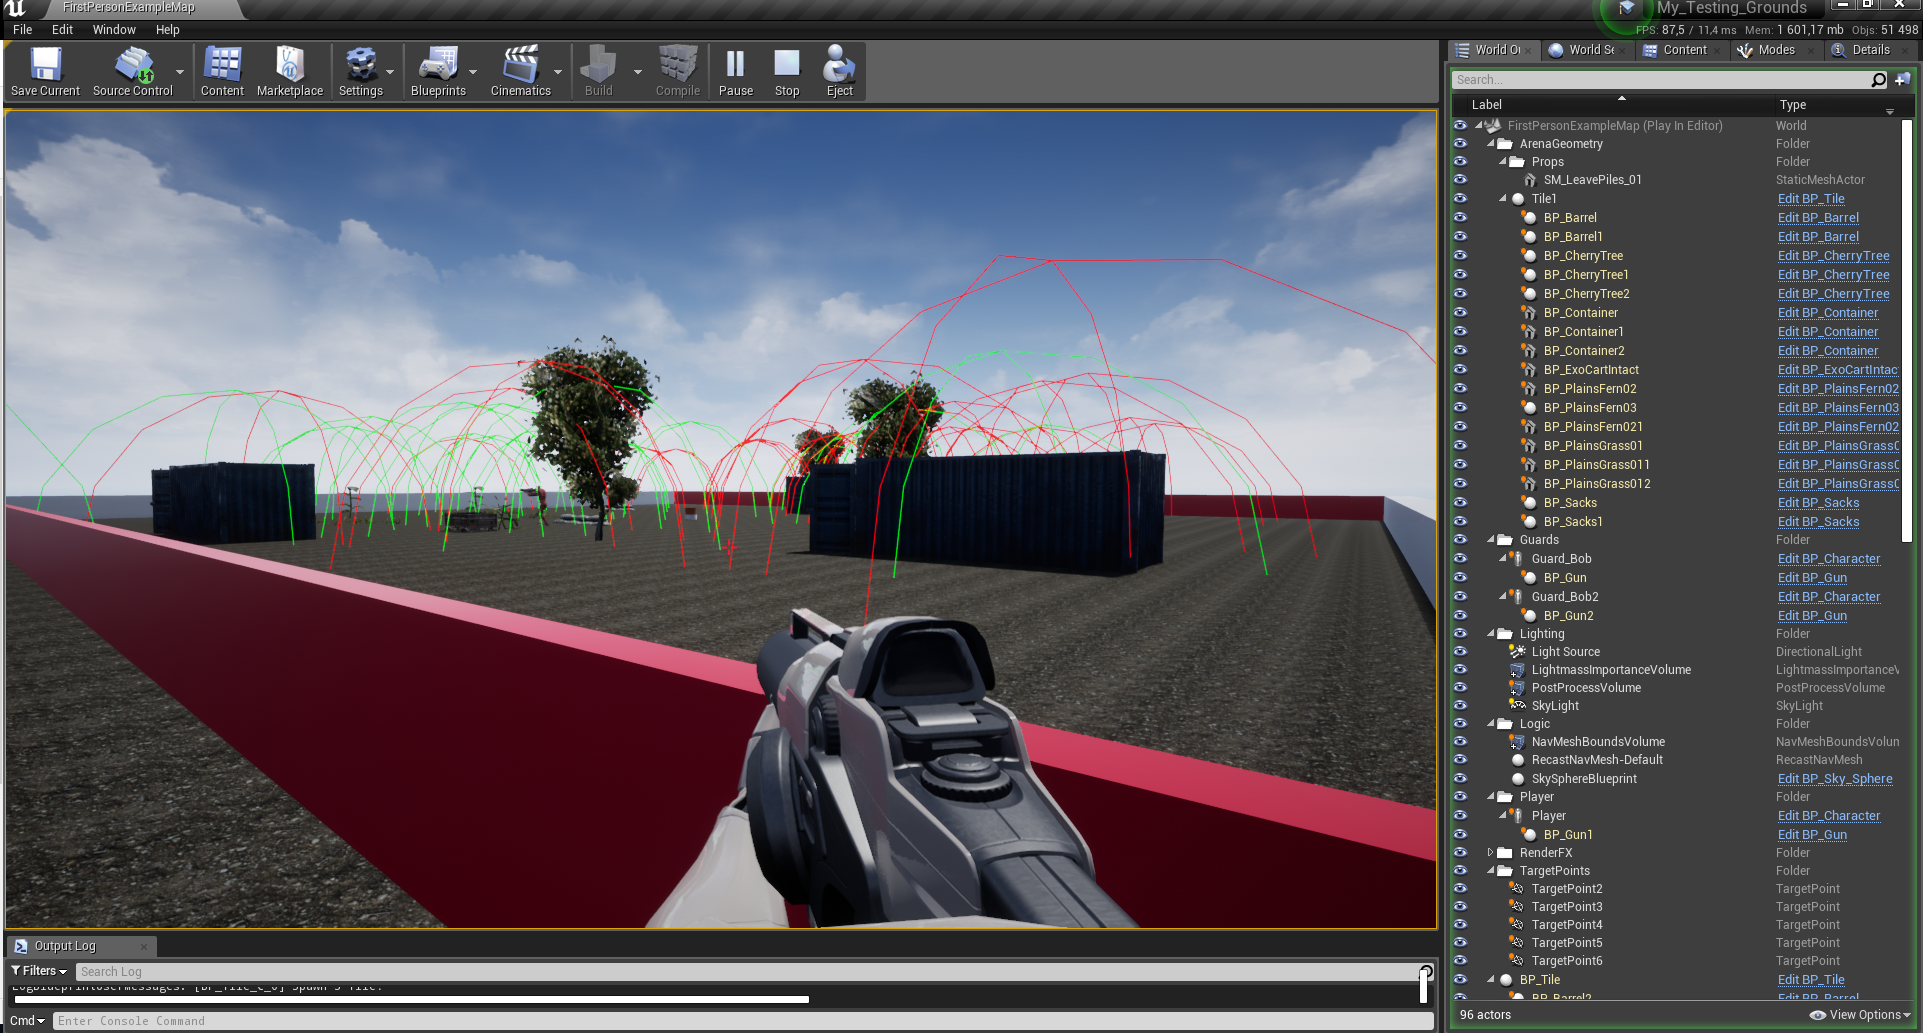This screenshot has width=1923, height=1033.
Task: Click the add-folder icon next to outliner search
Action: tap(1902, 79)
